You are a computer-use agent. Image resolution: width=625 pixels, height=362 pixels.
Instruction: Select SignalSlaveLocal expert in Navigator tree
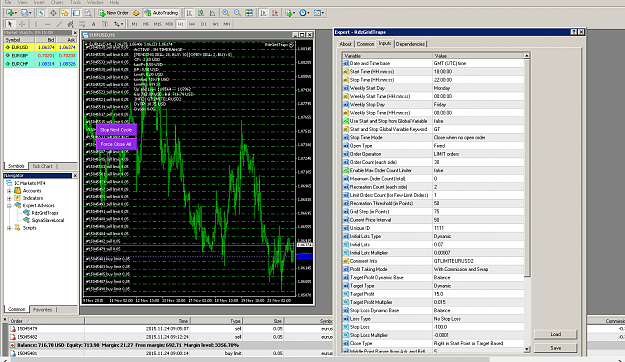pos(47,220)
